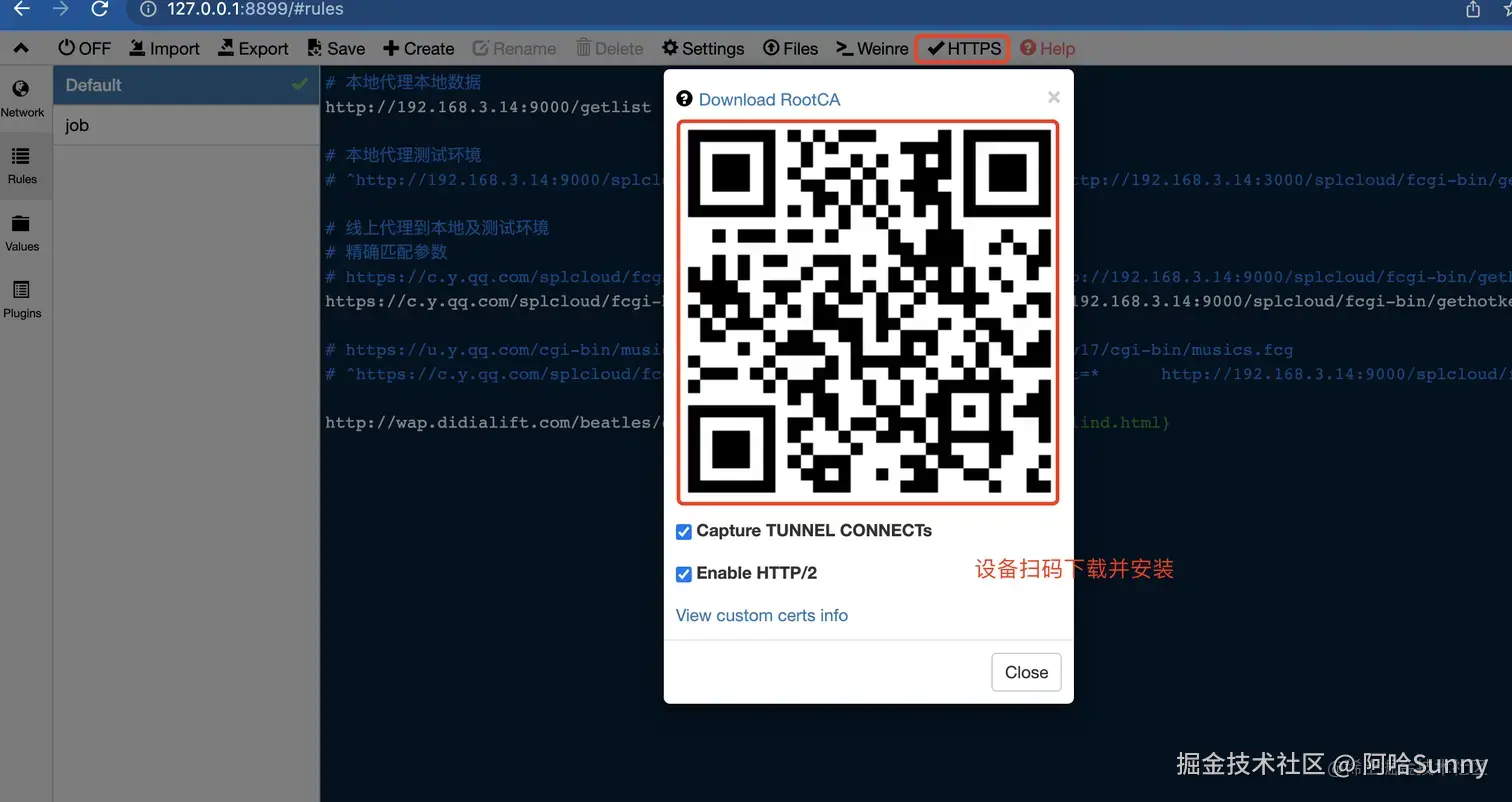The width and height of the screenshot is (1512, 802).
Task: Toggle Capture TUNNEL CONNECTs checkbox
Action: tap(684, 532)
